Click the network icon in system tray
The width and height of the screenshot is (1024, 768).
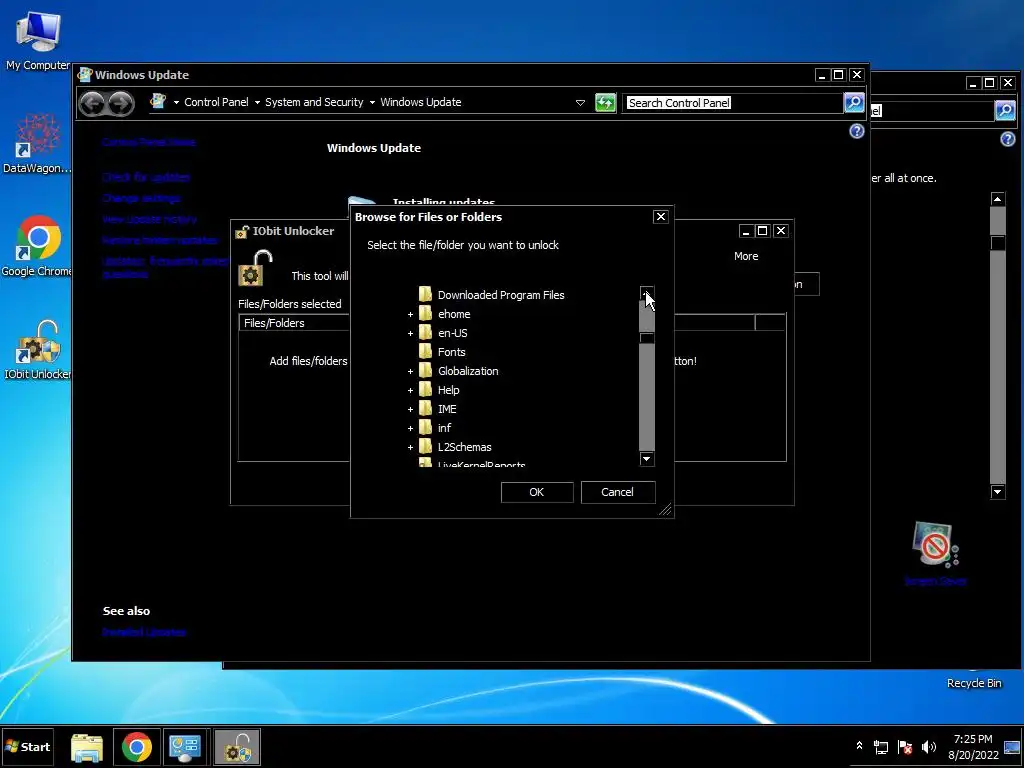(x=881, y=747)
